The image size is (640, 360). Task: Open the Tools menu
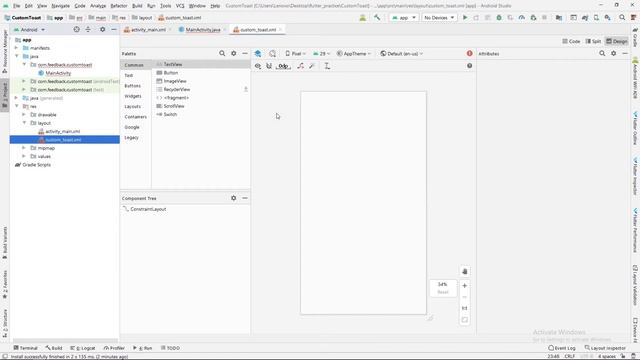pos(165,6)
